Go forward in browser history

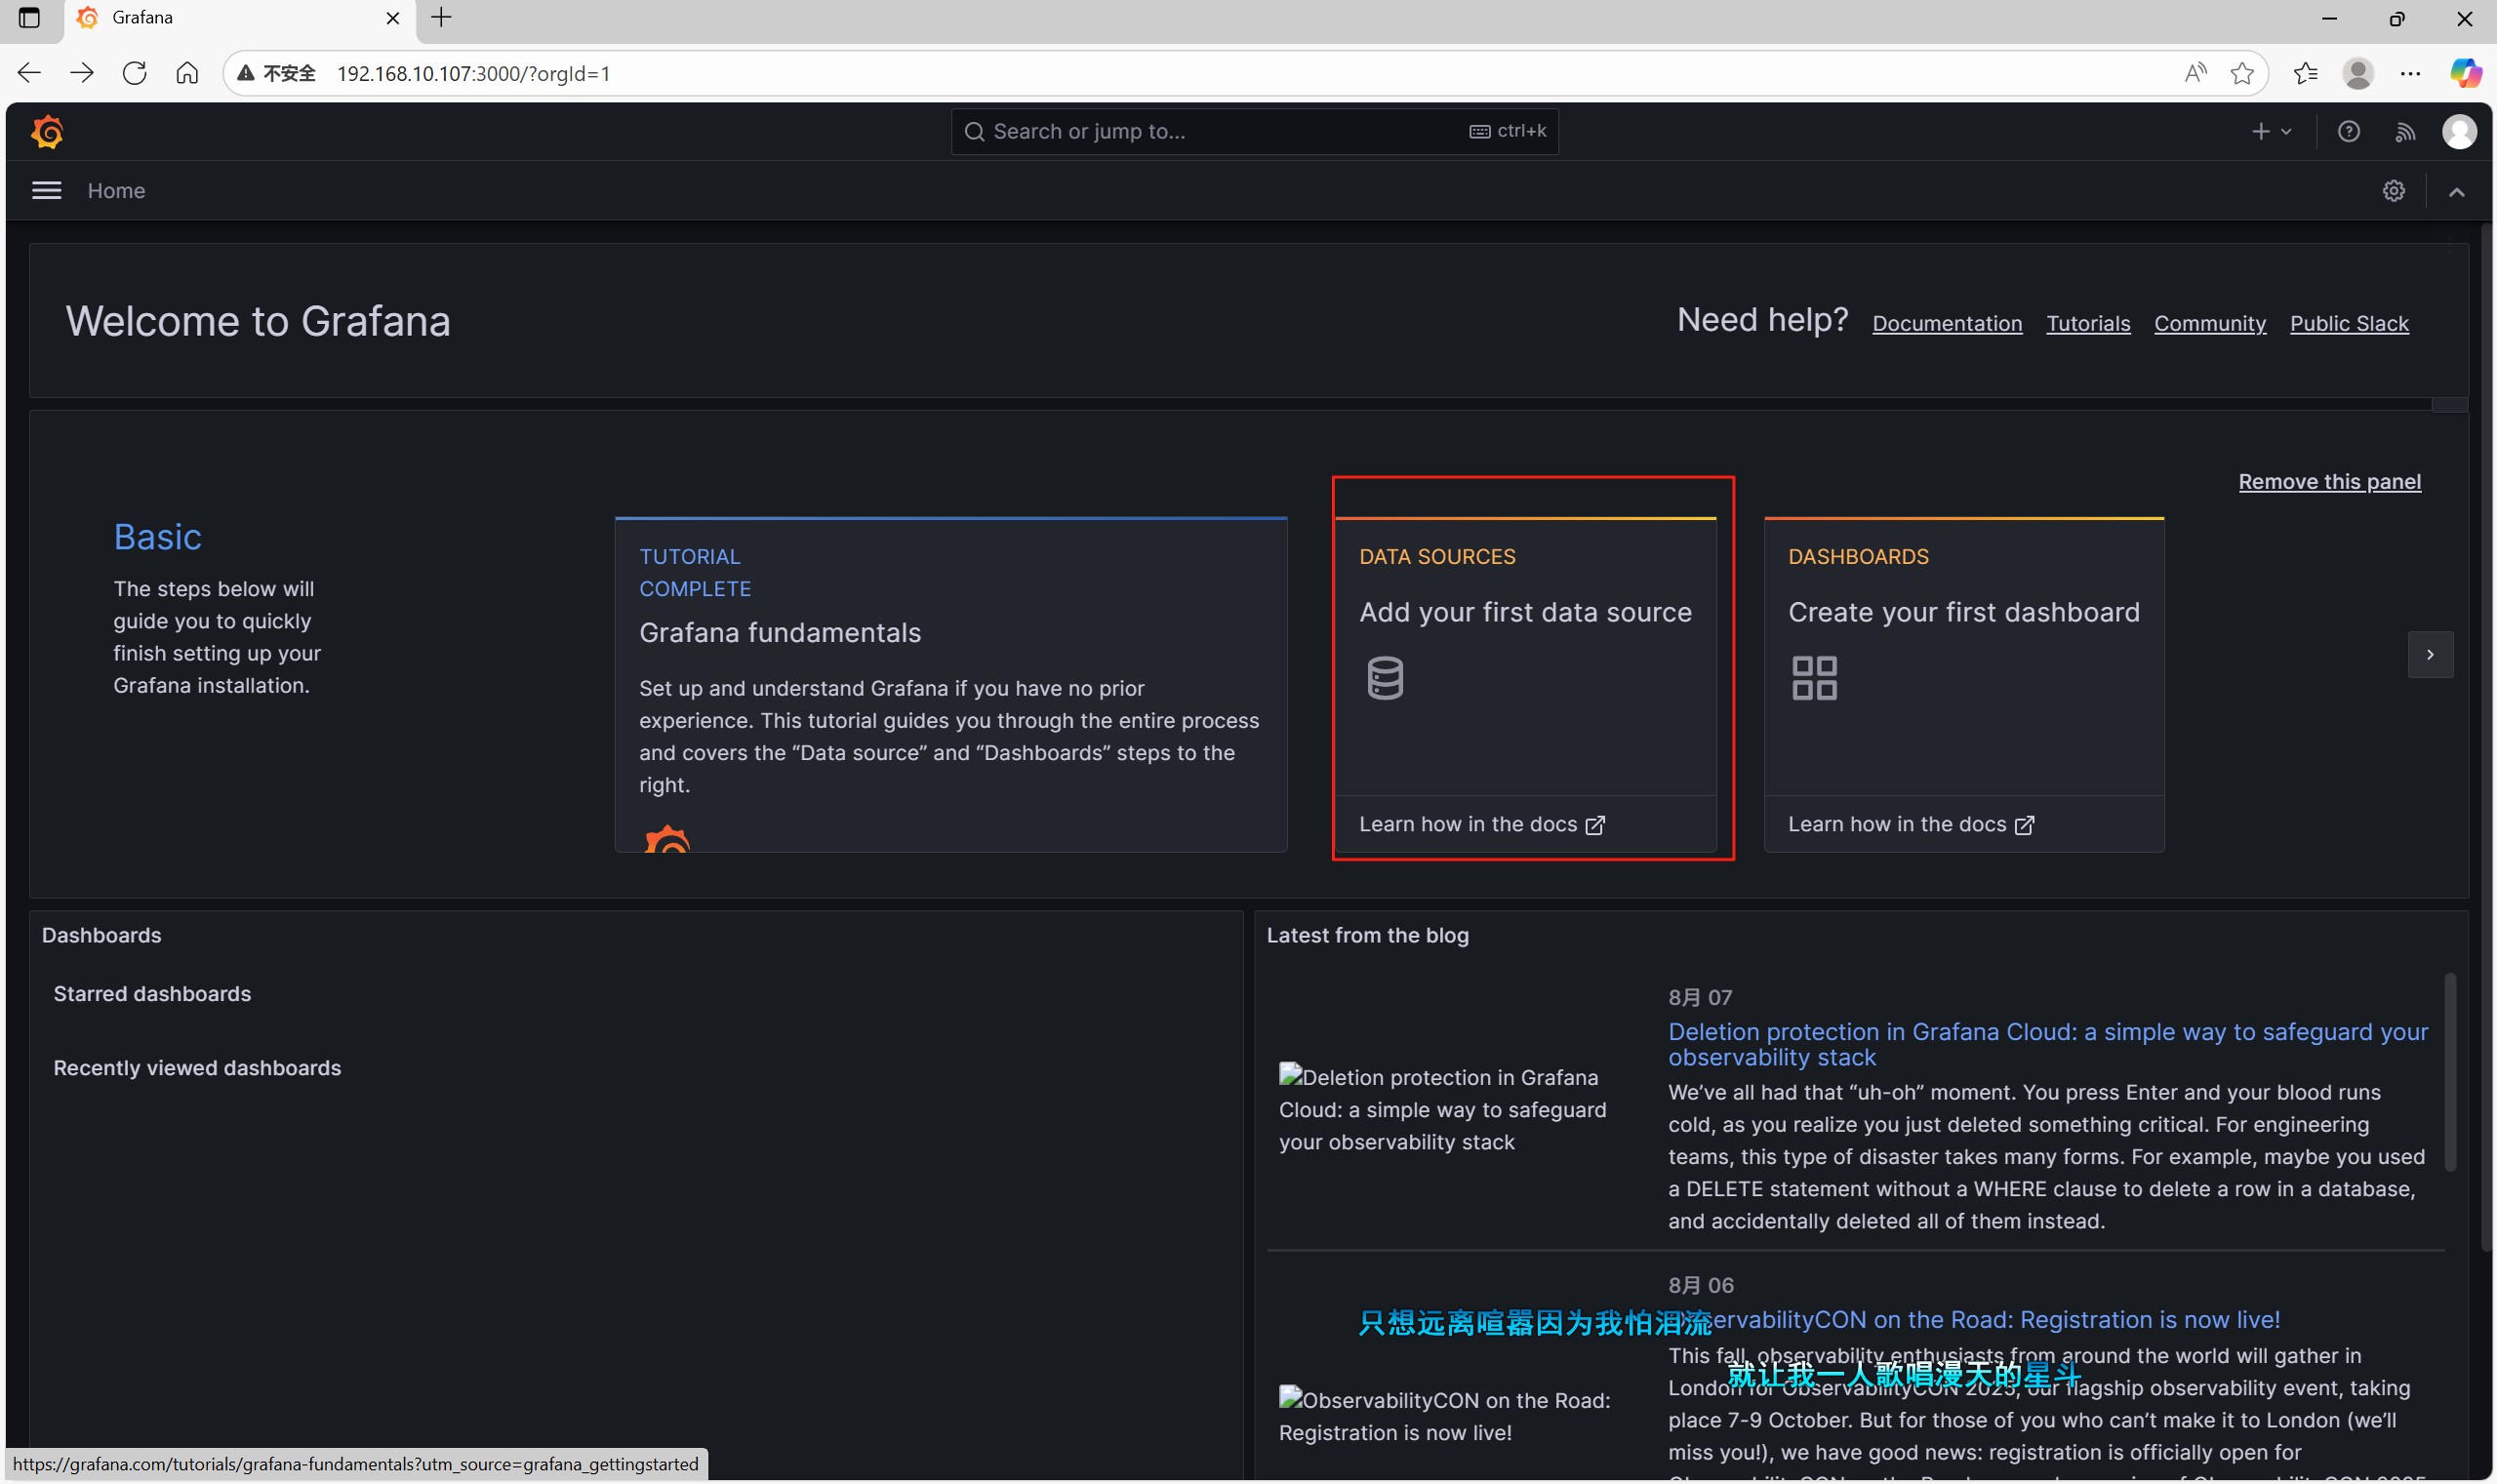coord(82,73)
